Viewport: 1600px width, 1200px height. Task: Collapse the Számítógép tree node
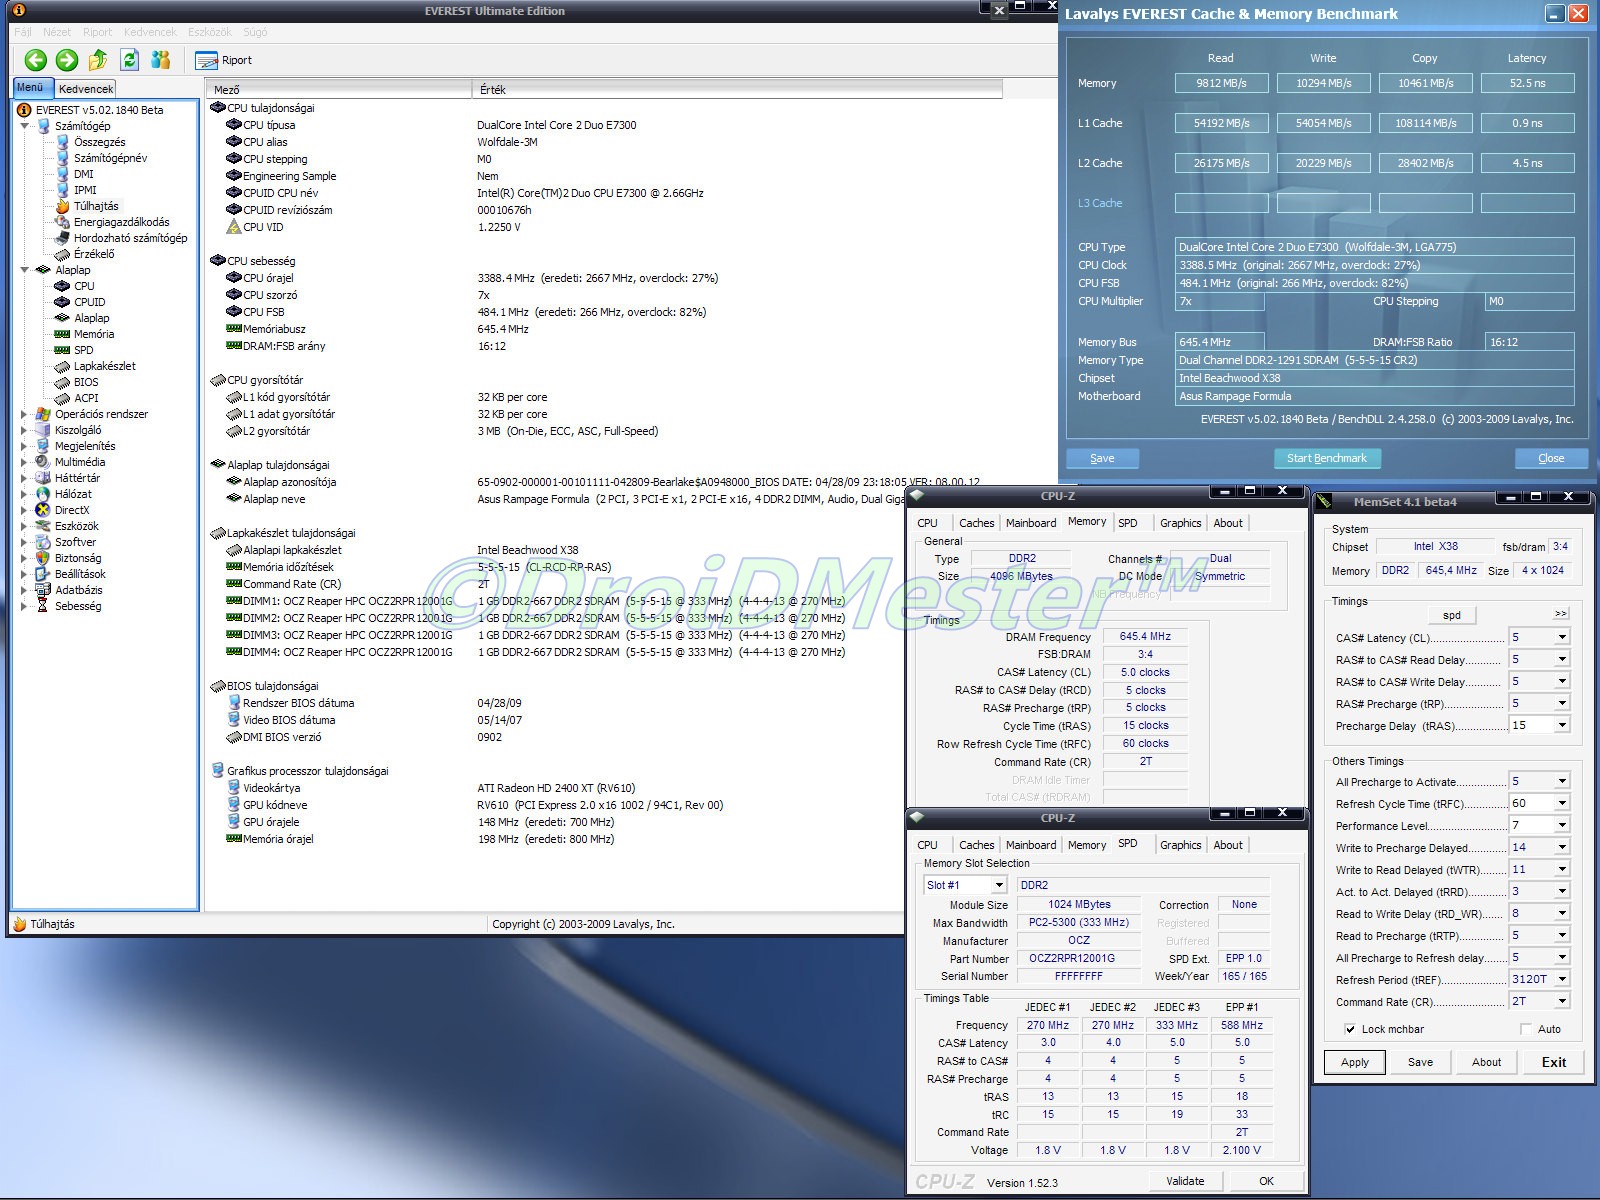[25, 126]
